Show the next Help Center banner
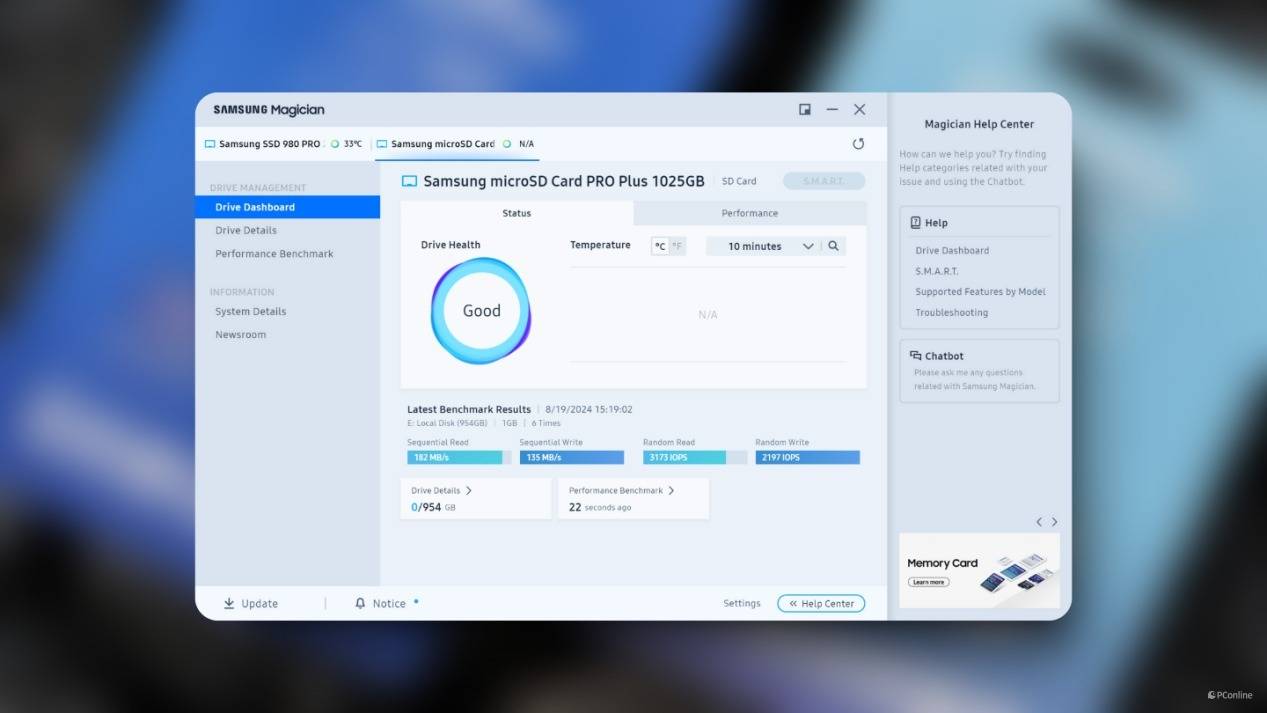 pyautogui.click(x=1054, y=522)
